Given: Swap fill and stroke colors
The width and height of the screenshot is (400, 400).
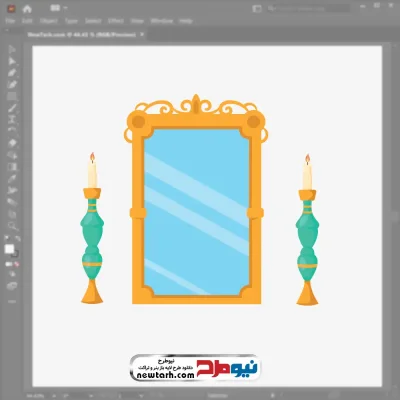Looking at the screenshot, I should [18, 239].
